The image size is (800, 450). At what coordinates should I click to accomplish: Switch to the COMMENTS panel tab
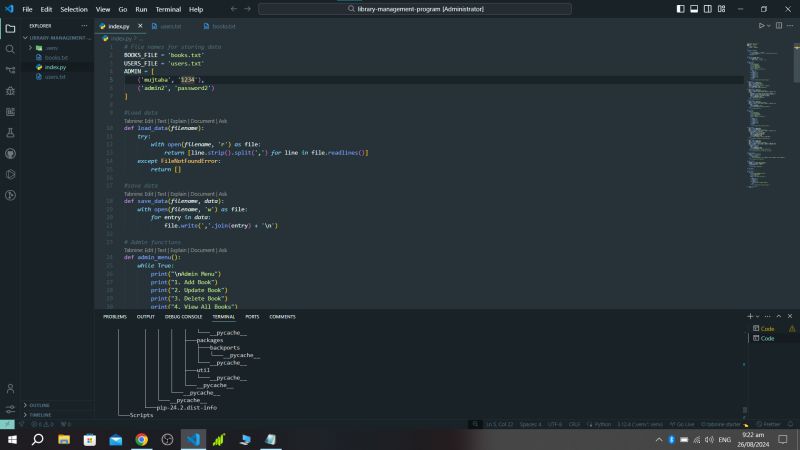[282, 317]
